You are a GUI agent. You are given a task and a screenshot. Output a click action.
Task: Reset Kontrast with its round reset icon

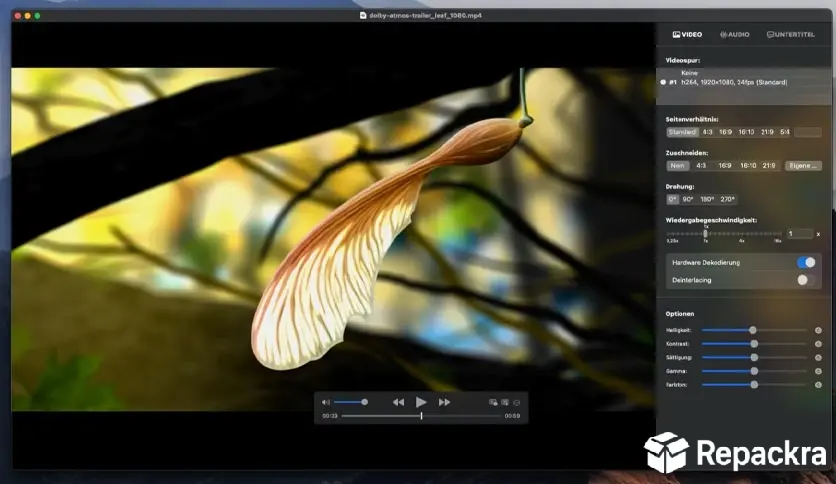(818, 344)
